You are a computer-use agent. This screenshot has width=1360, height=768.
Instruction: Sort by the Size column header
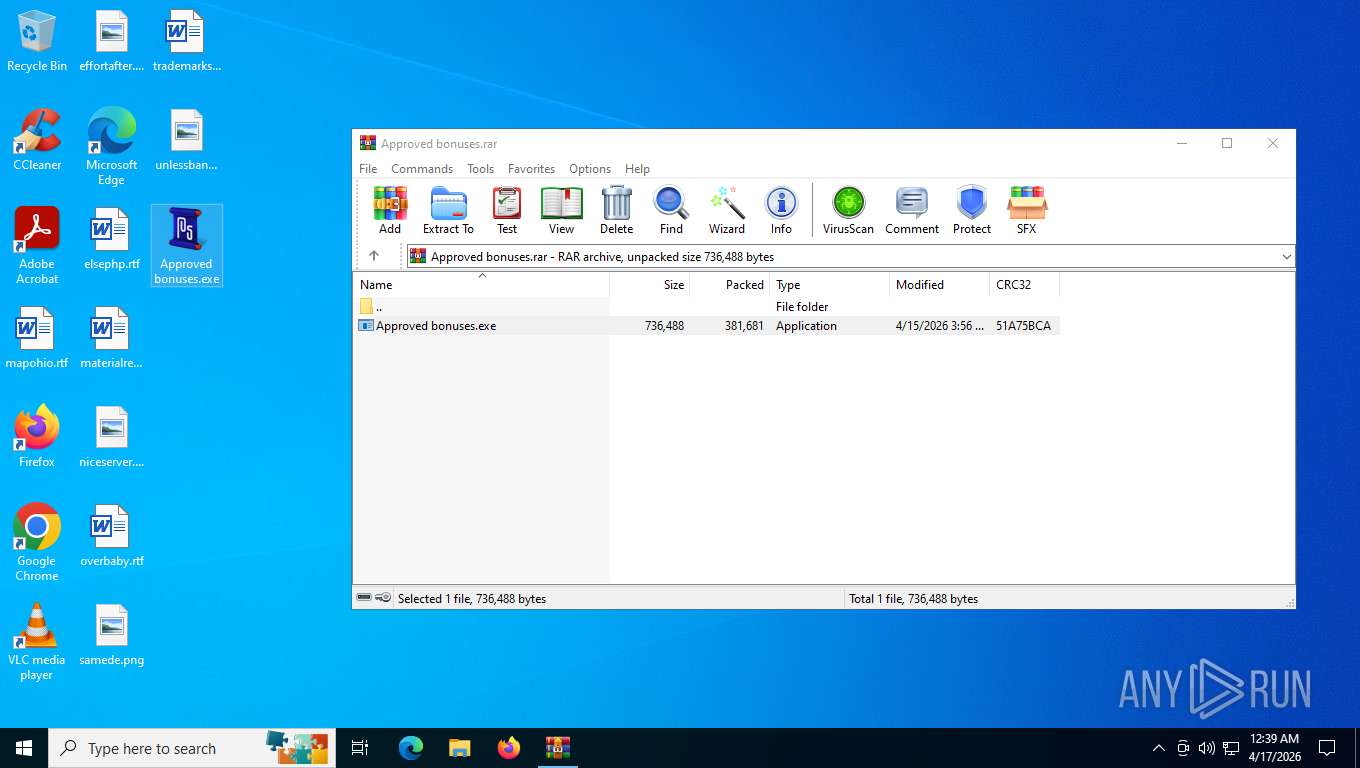pos(650,285)
